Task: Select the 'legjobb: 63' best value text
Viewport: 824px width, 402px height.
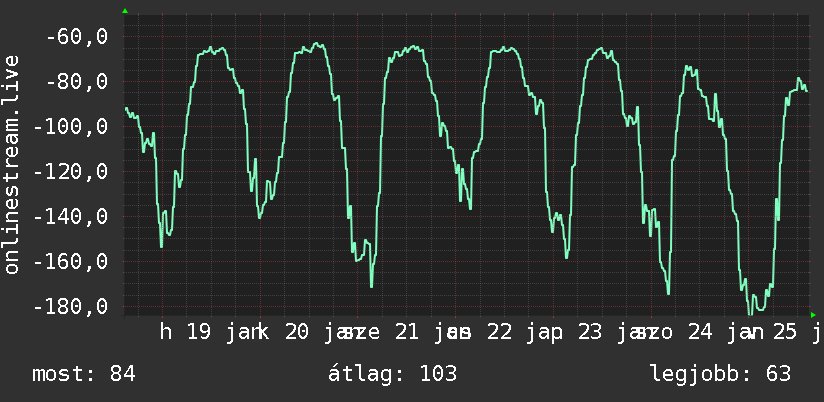Action: 720,374
